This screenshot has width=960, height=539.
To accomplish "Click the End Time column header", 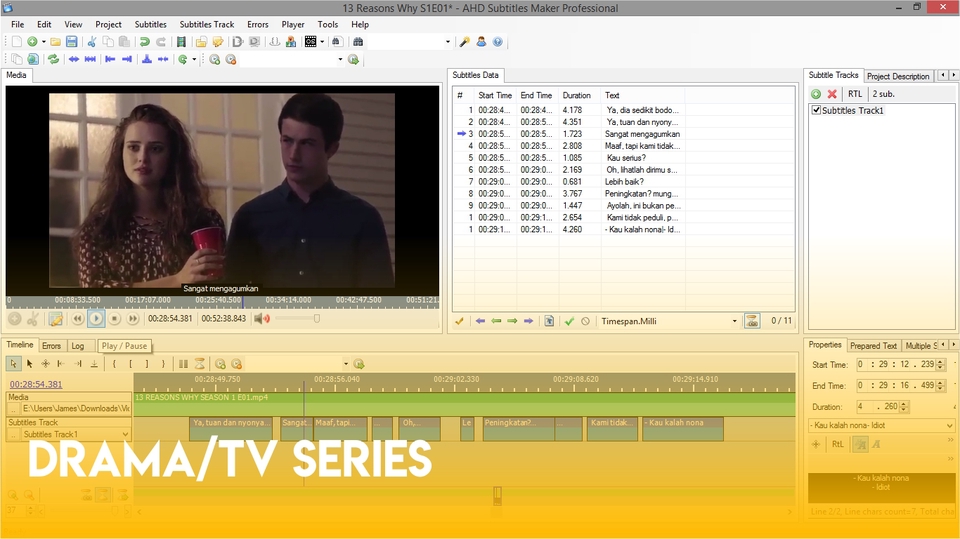I will 536,96.
